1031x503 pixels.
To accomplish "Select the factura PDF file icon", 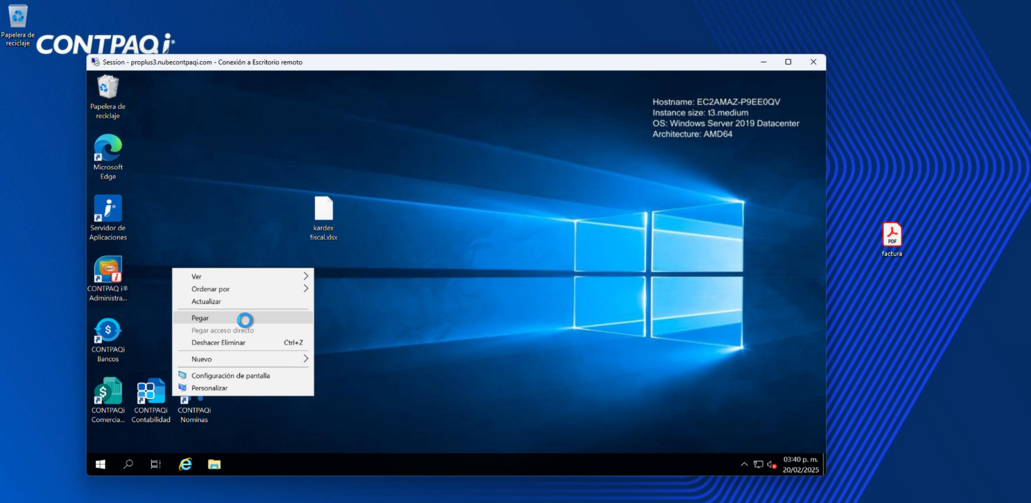I will (891, 235).
